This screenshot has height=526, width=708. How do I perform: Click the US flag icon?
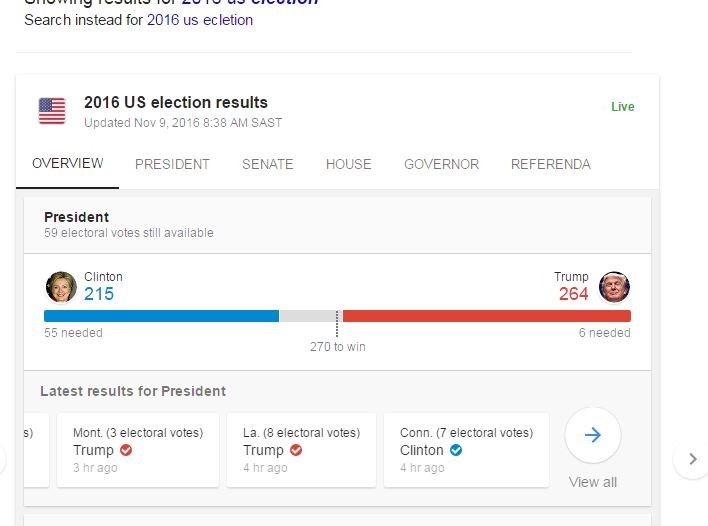click(52, 111)
